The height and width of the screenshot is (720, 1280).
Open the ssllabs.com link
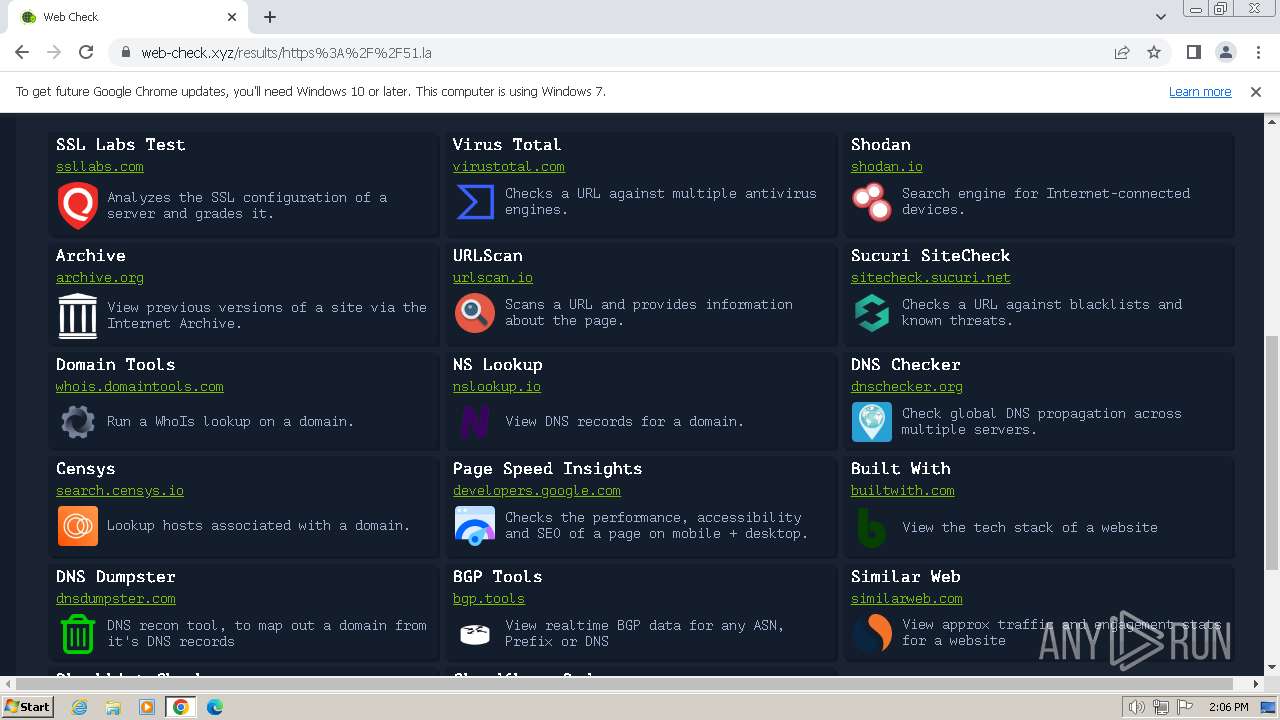click(100, 167)
